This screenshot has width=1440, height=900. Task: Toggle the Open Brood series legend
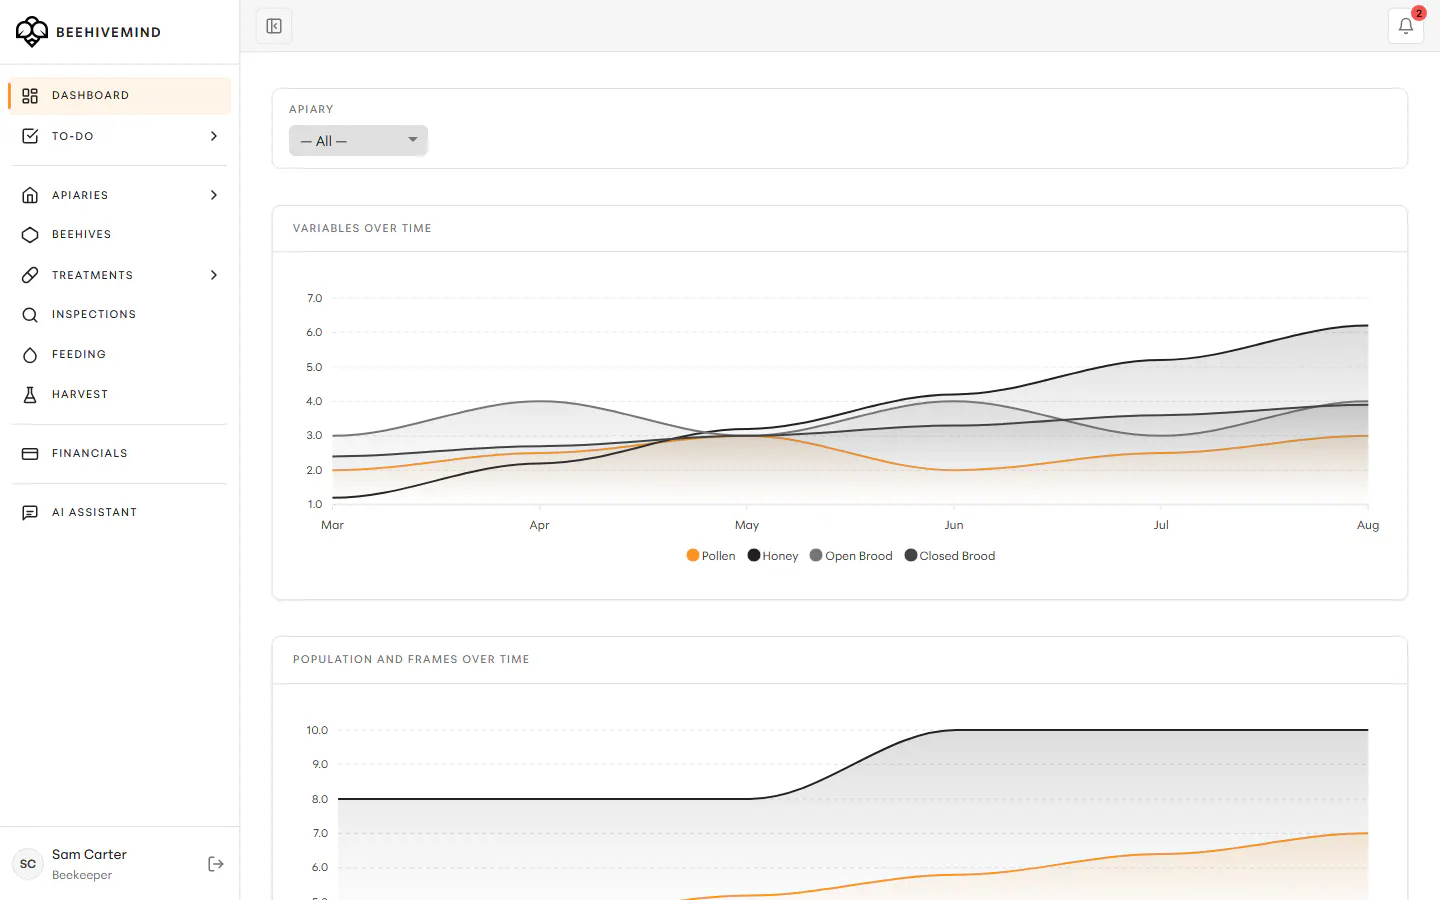(x=851, y=556)
